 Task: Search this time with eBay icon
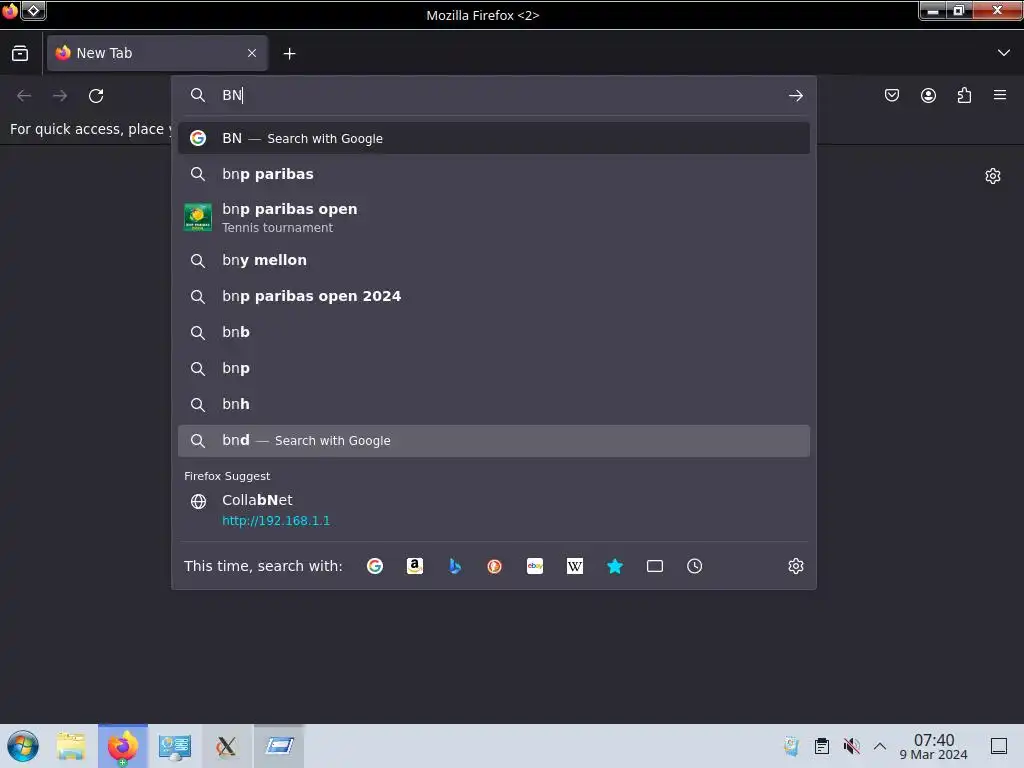[535, 566]
